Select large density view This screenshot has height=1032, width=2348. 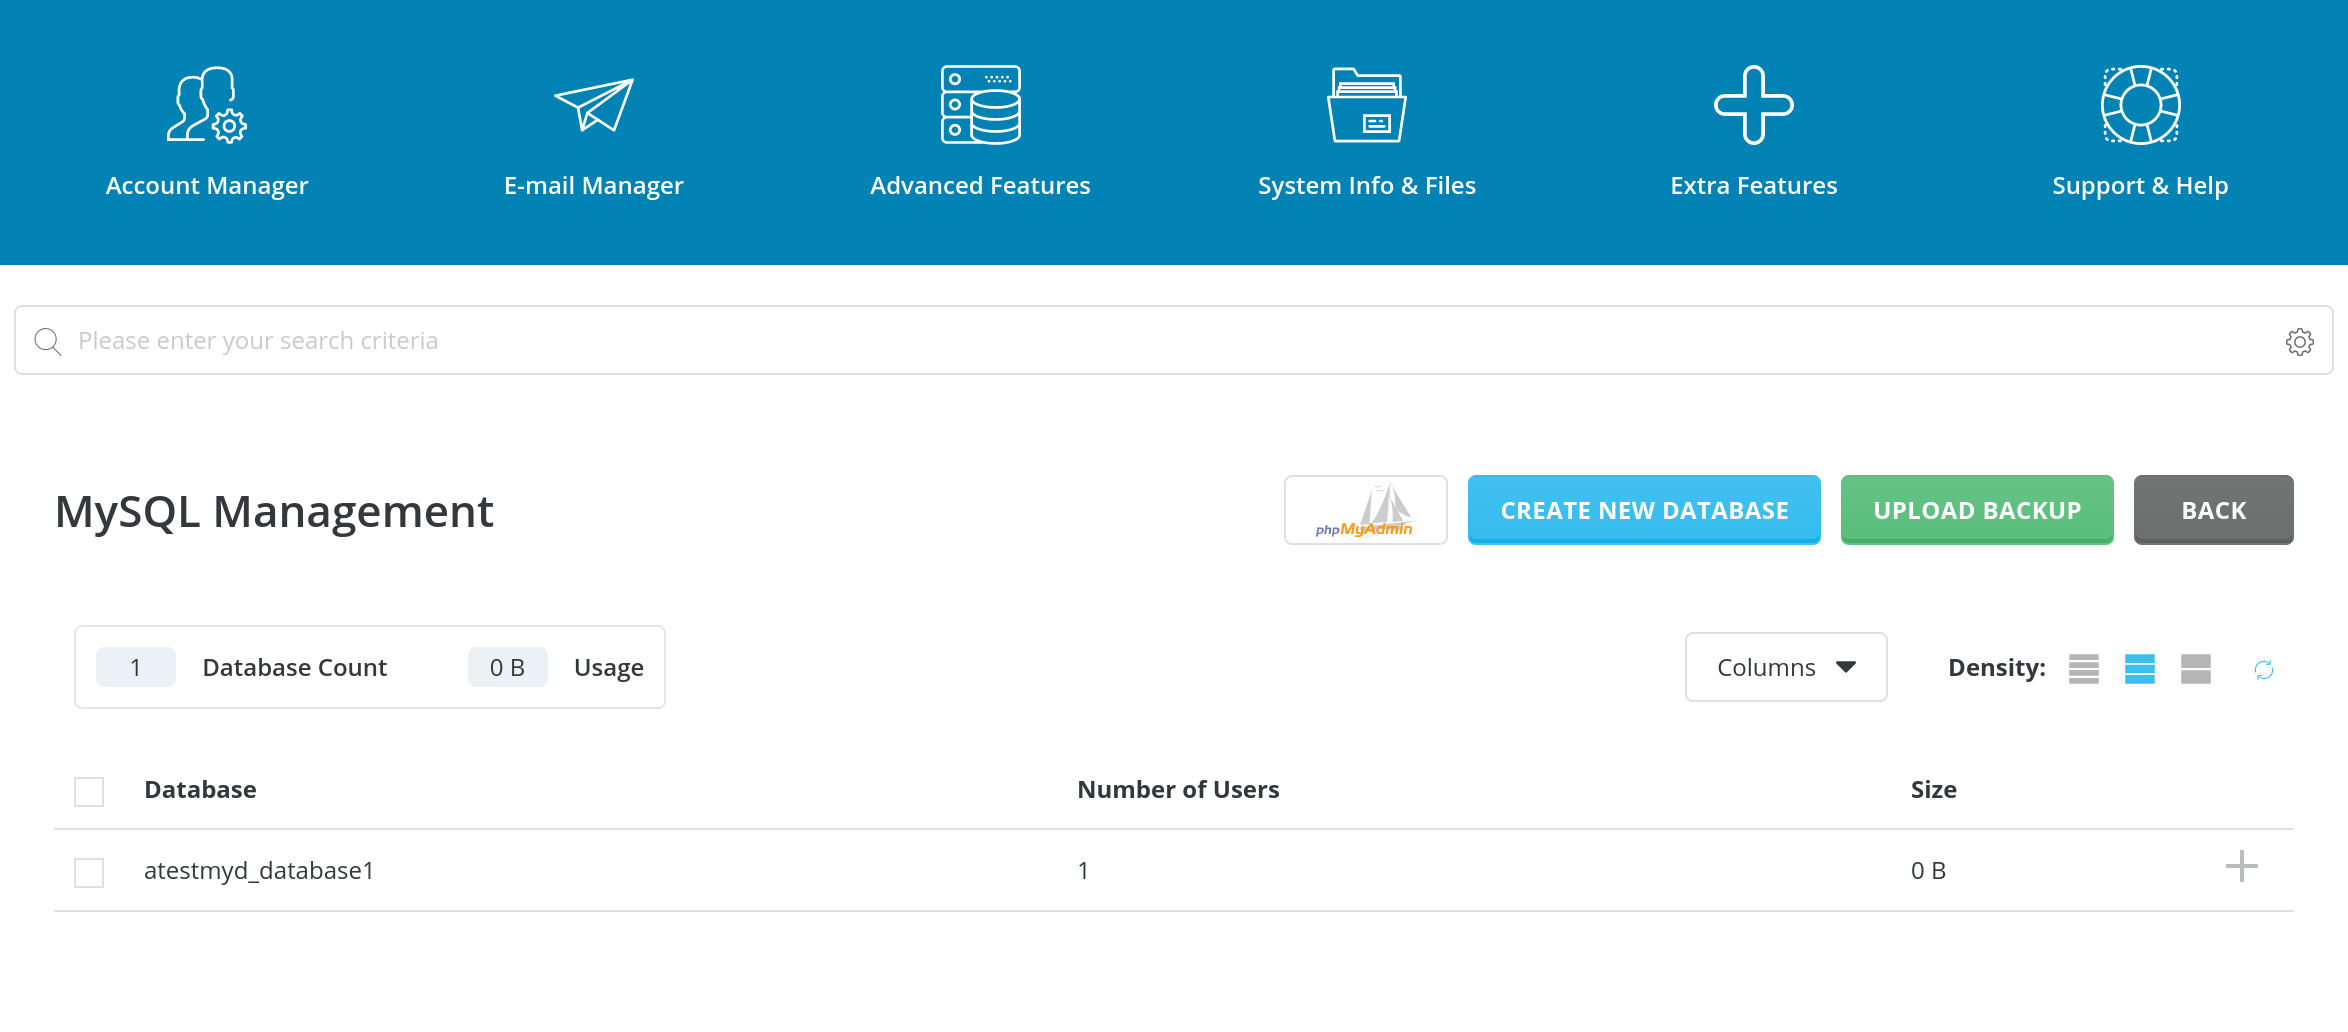[2196, 668]
